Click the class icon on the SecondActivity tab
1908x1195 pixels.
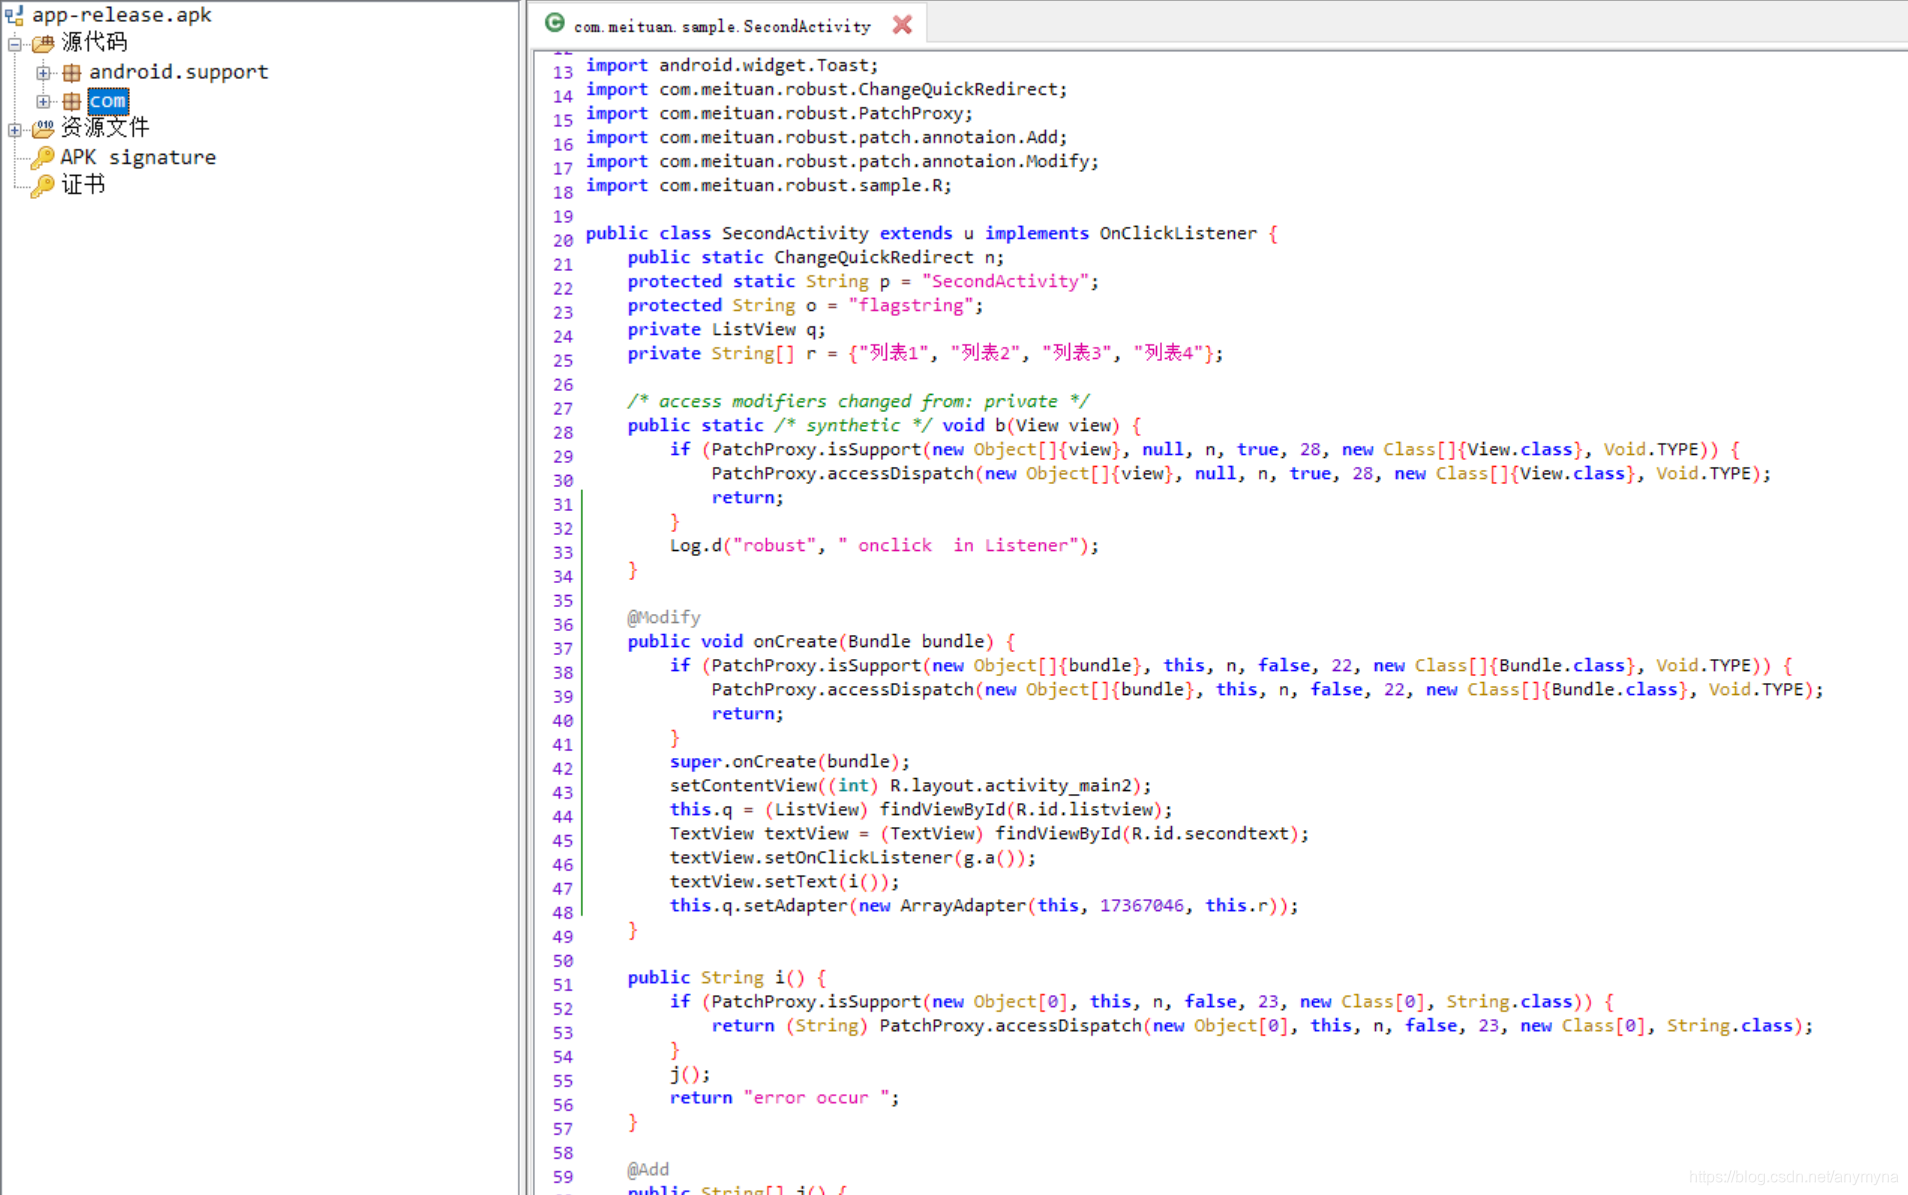click(x=555, y=23)
